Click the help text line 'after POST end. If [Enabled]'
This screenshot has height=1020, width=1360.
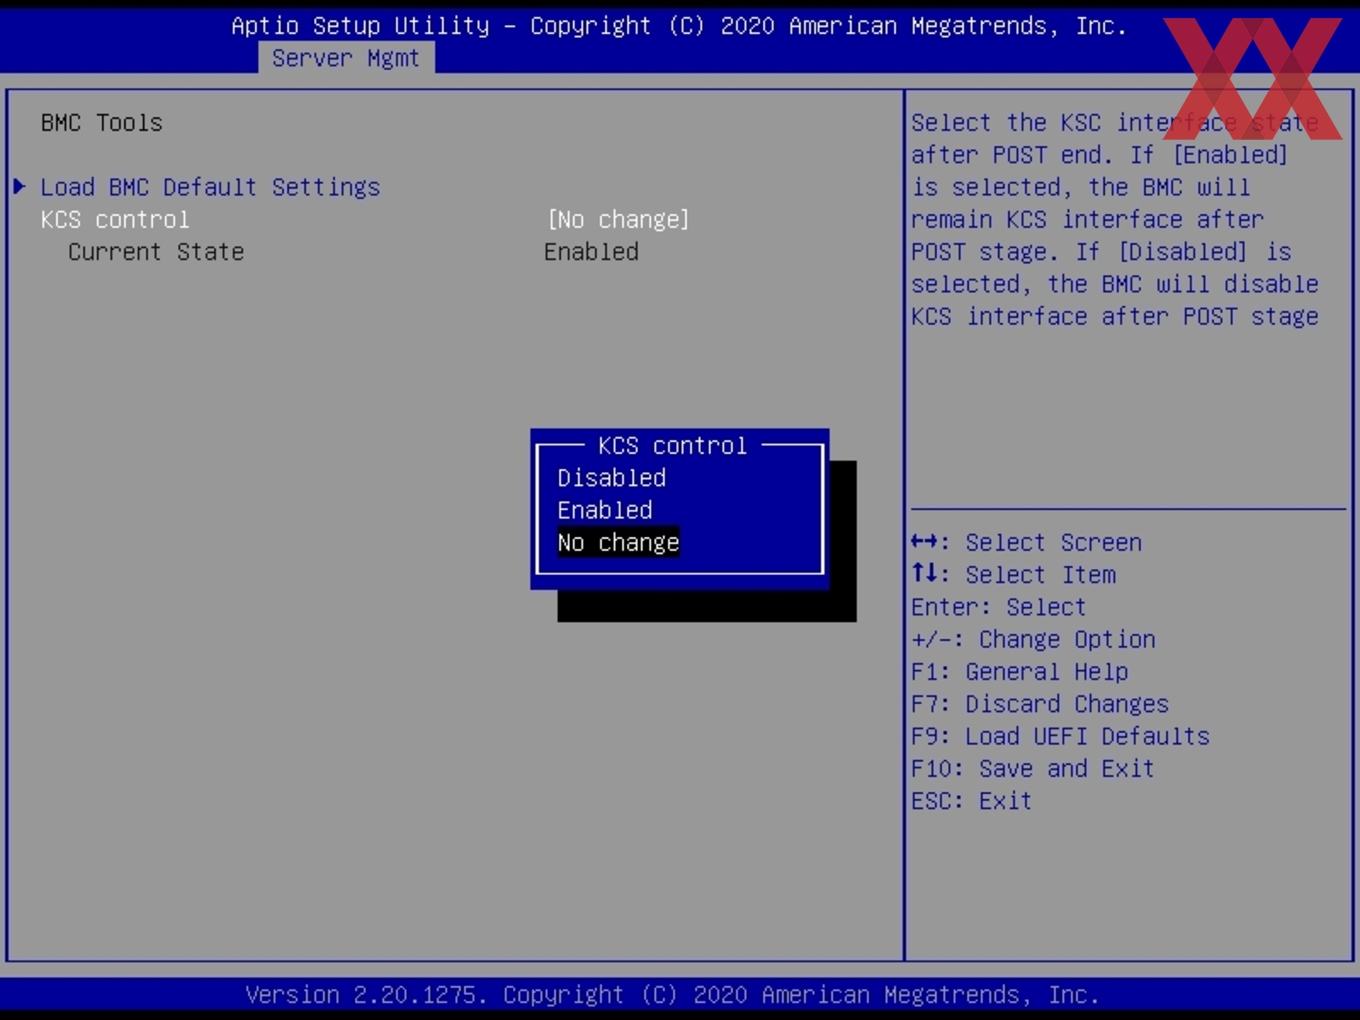(x=1099, y=155)
